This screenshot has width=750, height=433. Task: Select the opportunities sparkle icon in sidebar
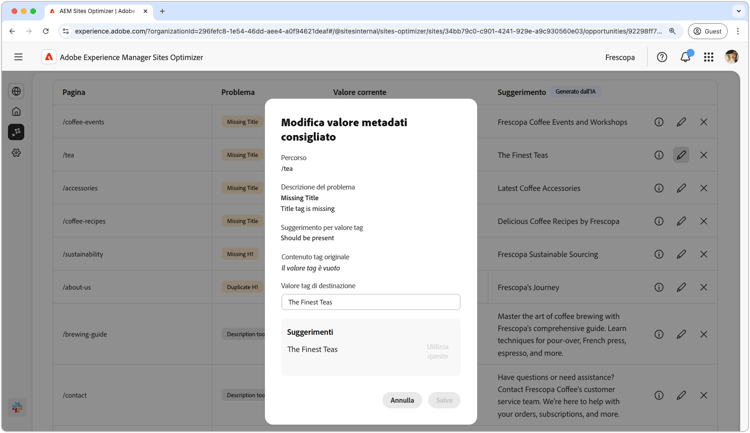pos(16,132)
